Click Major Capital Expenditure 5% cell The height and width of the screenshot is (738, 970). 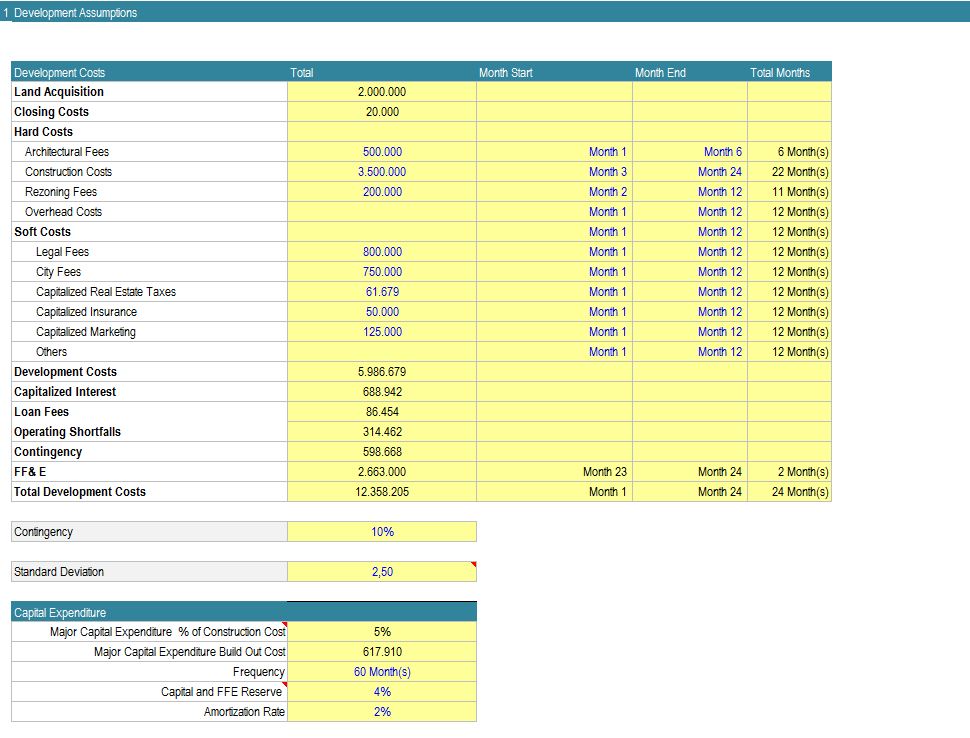coord(382,632)
